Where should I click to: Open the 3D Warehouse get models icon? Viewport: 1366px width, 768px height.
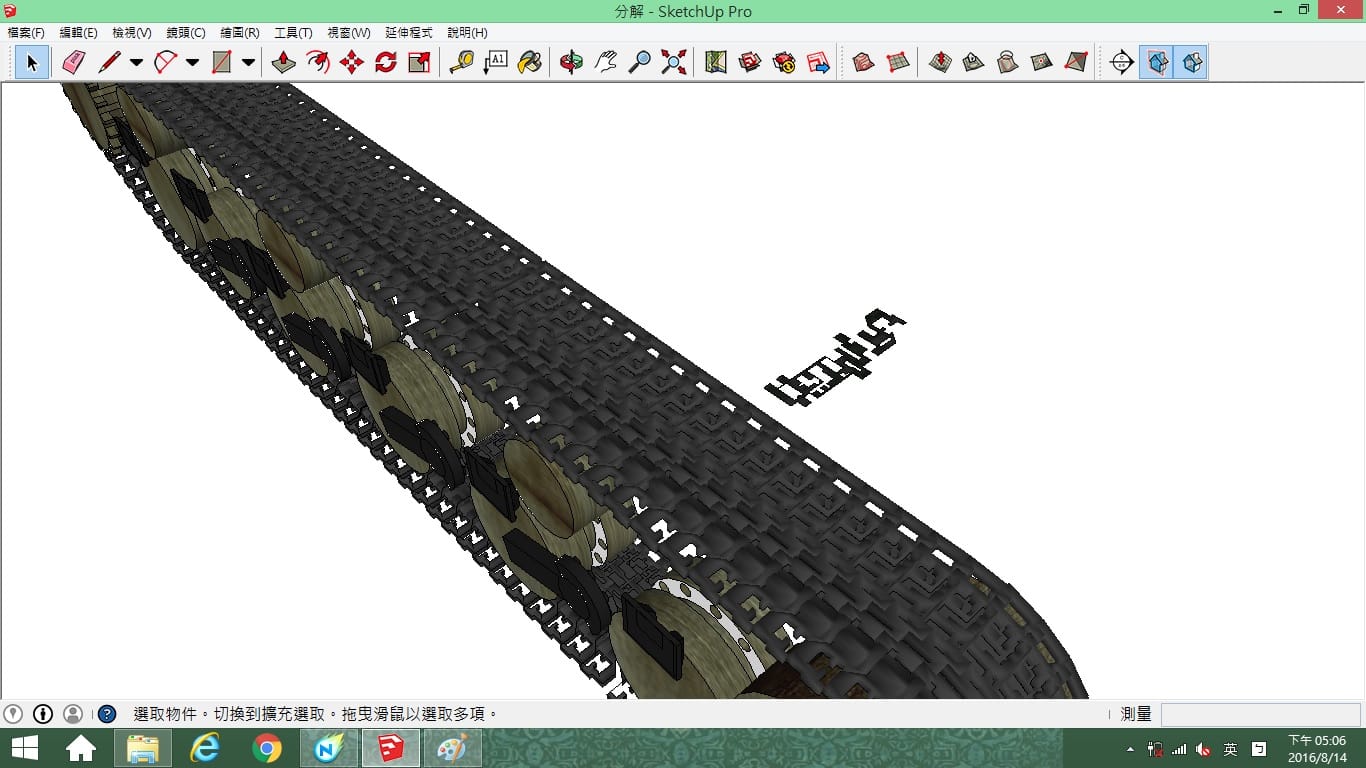749,62
